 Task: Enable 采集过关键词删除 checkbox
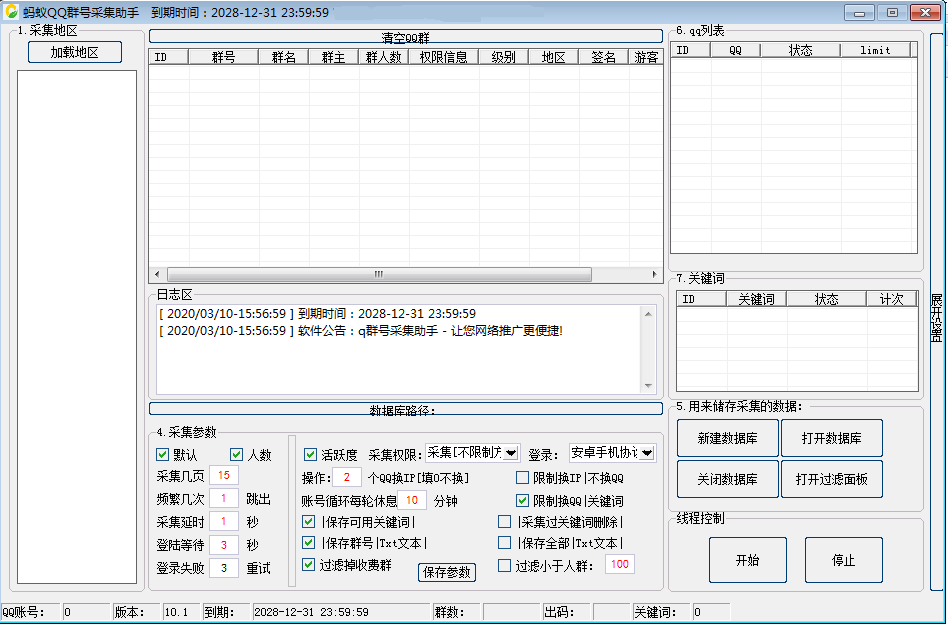tap(504, 521)
